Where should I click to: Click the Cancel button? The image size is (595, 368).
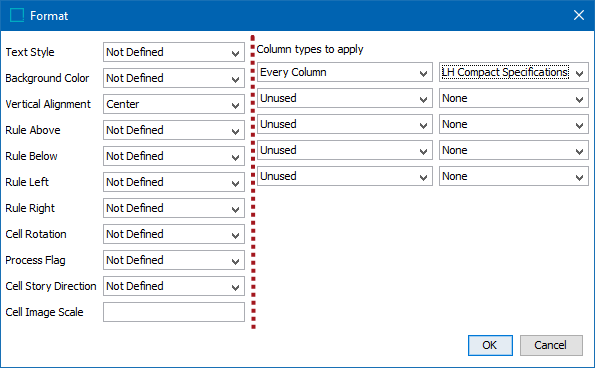pos(551,345)
